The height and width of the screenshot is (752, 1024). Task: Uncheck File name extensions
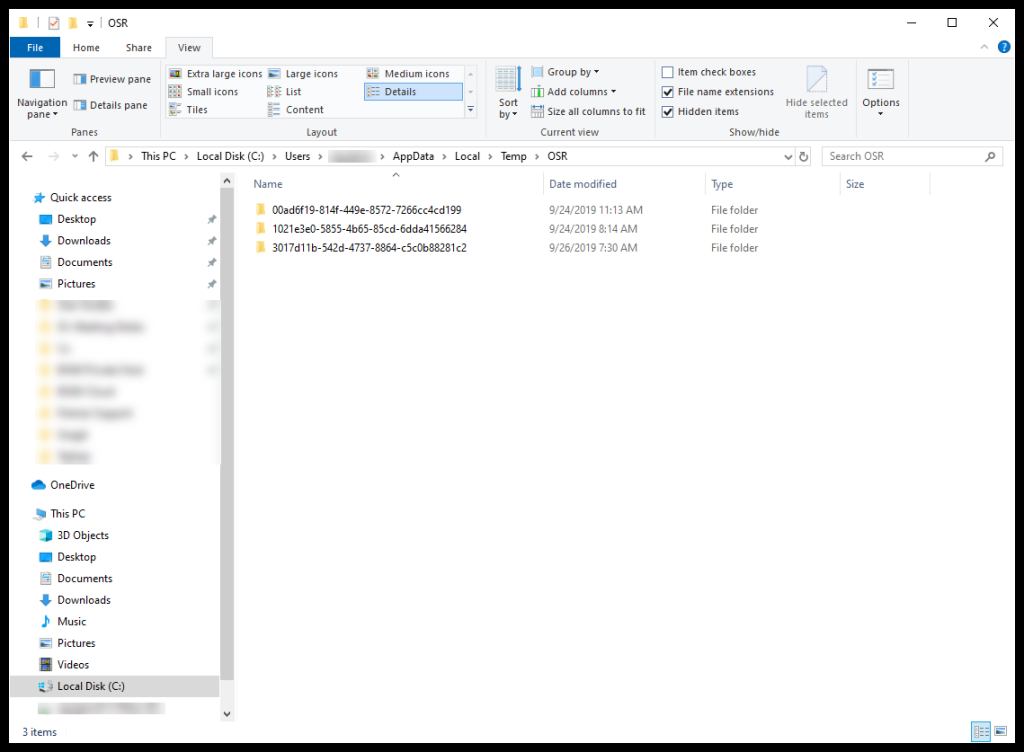click(668, 92)
